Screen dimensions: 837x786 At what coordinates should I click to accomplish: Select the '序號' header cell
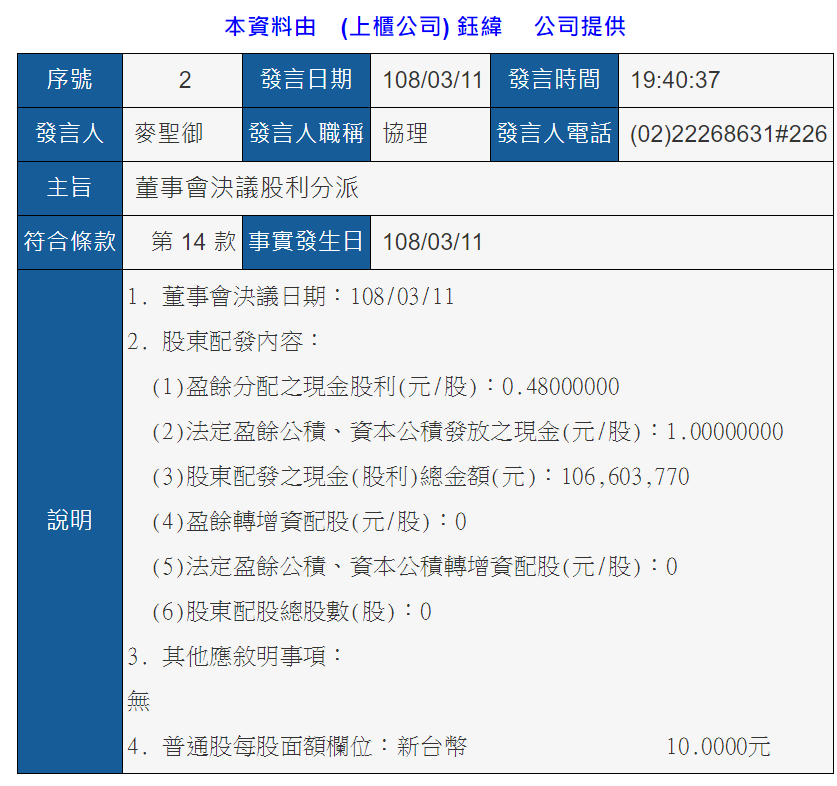click(70, 80)
